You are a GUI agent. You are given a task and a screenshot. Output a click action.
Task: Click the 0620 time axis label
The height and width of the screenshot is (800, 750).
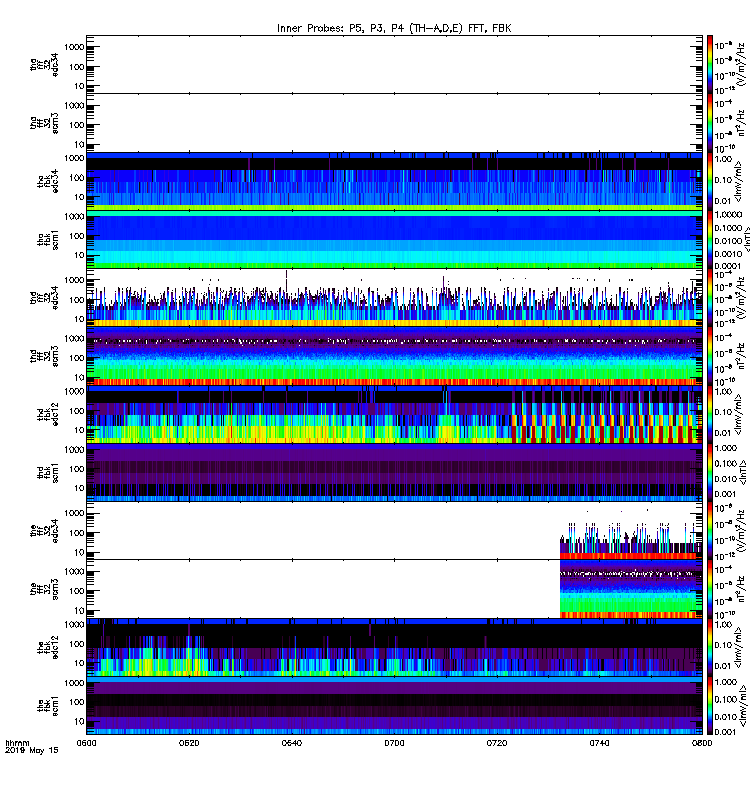pyautogui.click(x=189, y=743)
